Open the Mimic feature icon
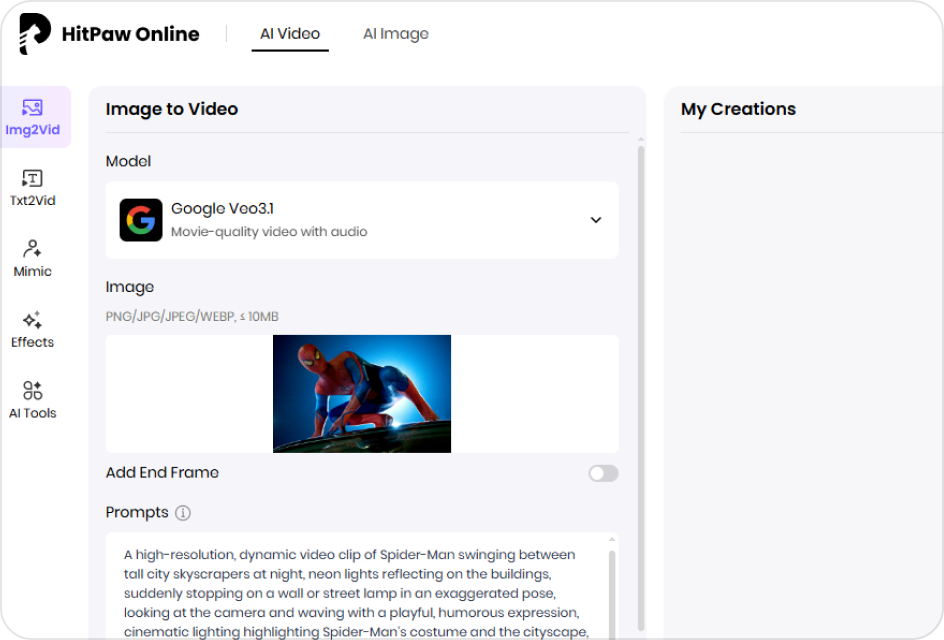This screenshot has height=640, width=944. click(x=33, y=248)
